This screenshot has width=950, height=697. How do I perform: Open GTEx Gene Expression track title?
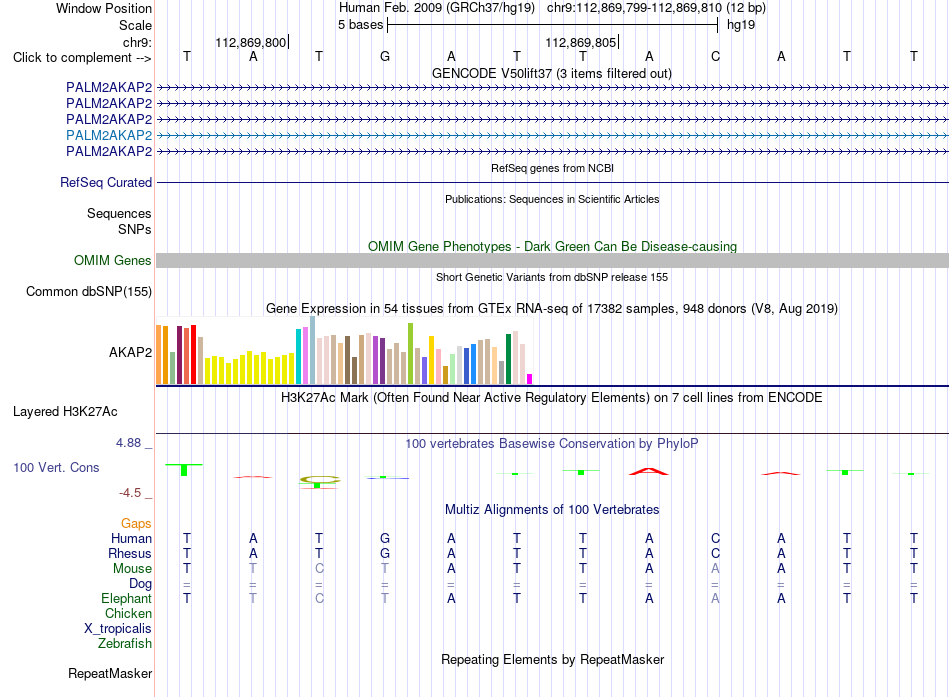click(552, 308)
